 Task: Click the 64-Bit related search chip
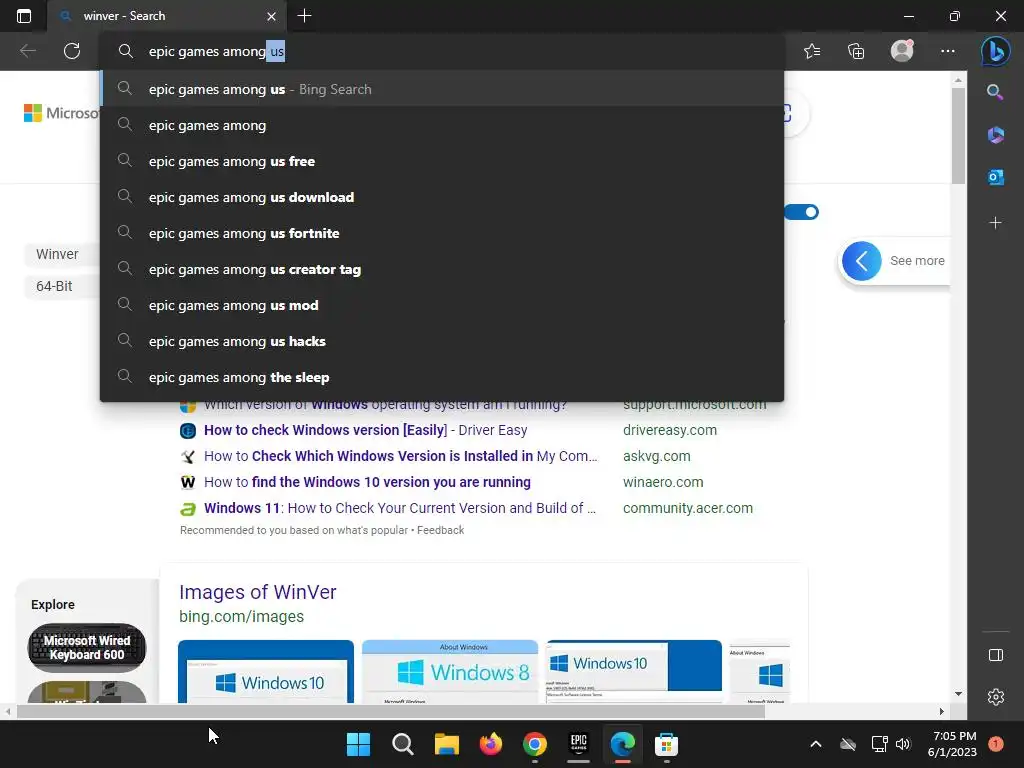click(x=62, y=286)
